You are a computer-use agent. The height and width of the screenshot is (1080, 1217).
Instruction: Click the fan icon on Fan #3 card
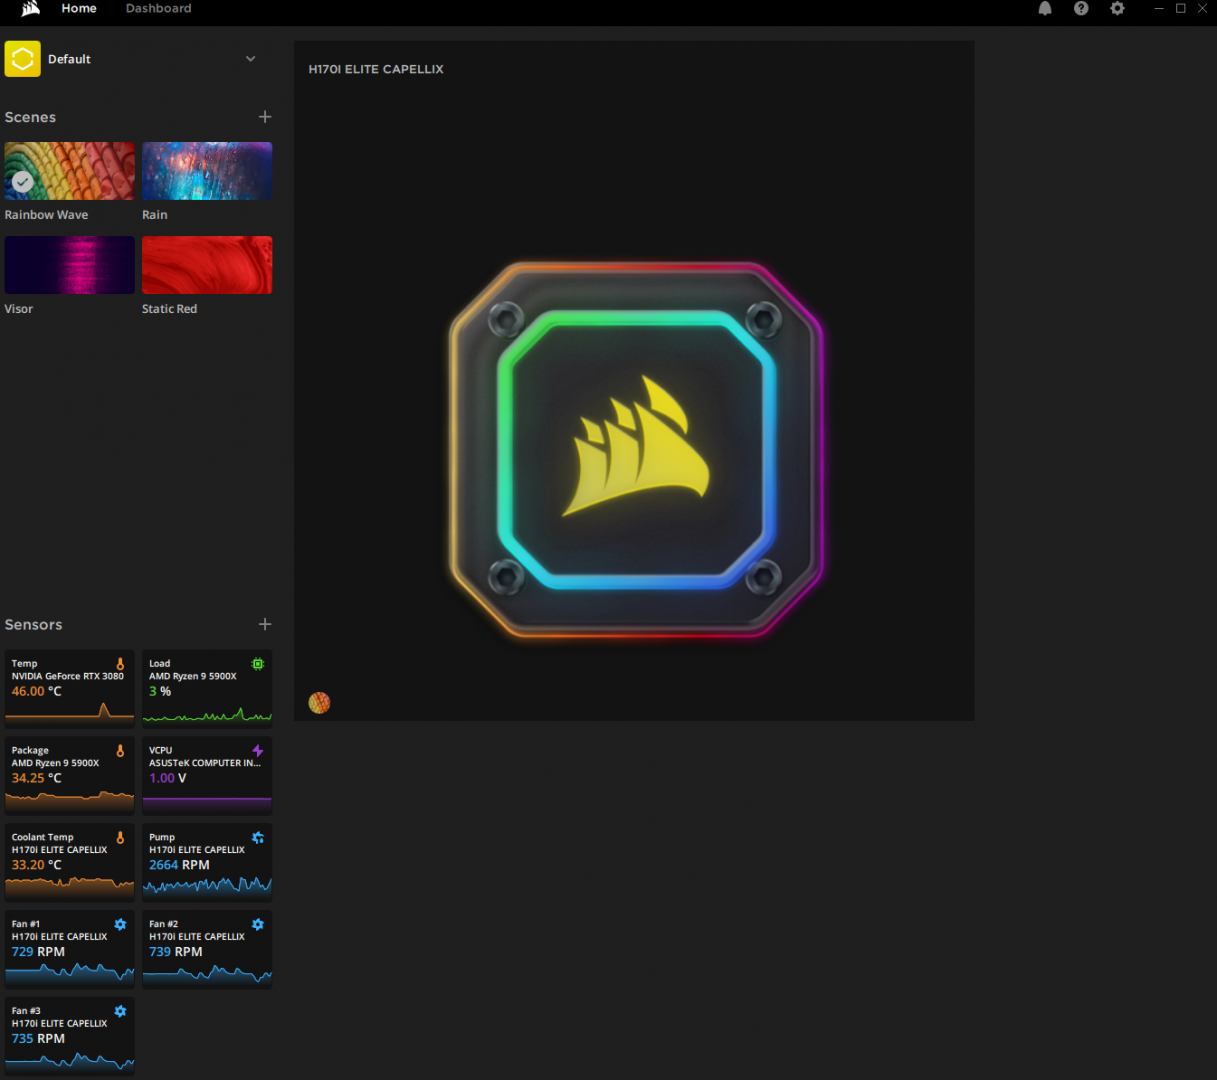click(x=120, y=1012)
